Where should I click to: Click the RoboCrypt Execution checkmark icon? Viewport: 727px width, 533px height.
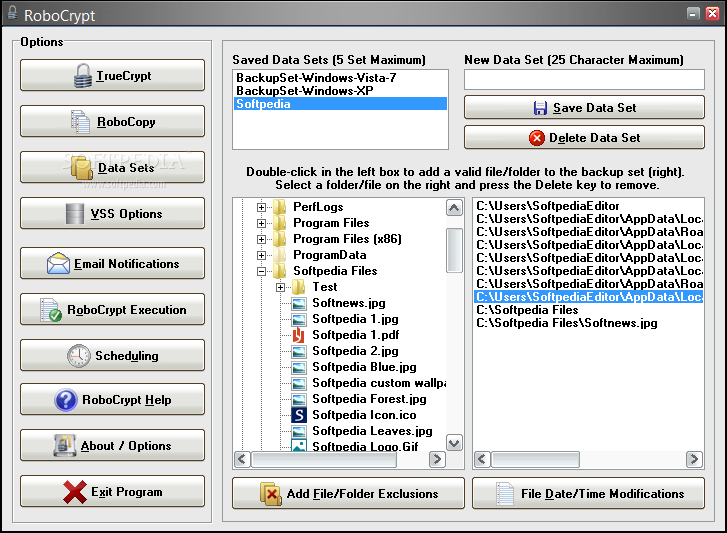click(51, 310)
